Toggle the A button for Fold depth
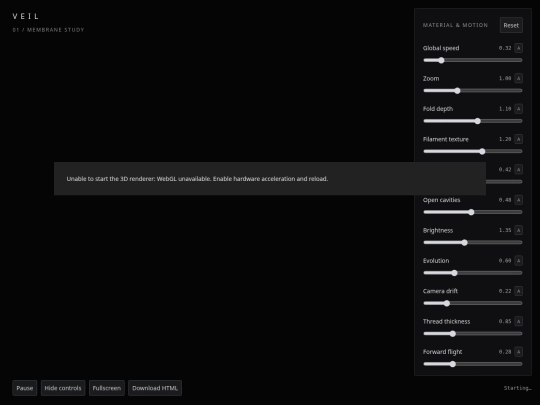This screenshot has width=540, height=405. point(518,109)
